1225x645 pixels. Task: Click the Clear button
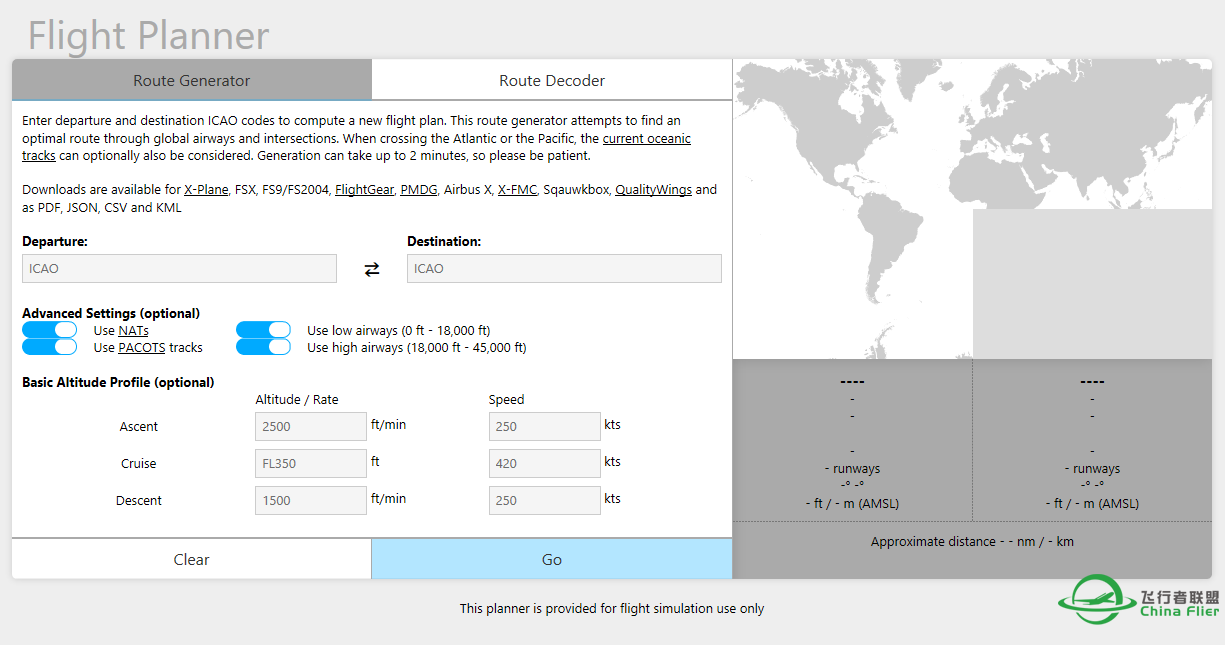(192, 560)
